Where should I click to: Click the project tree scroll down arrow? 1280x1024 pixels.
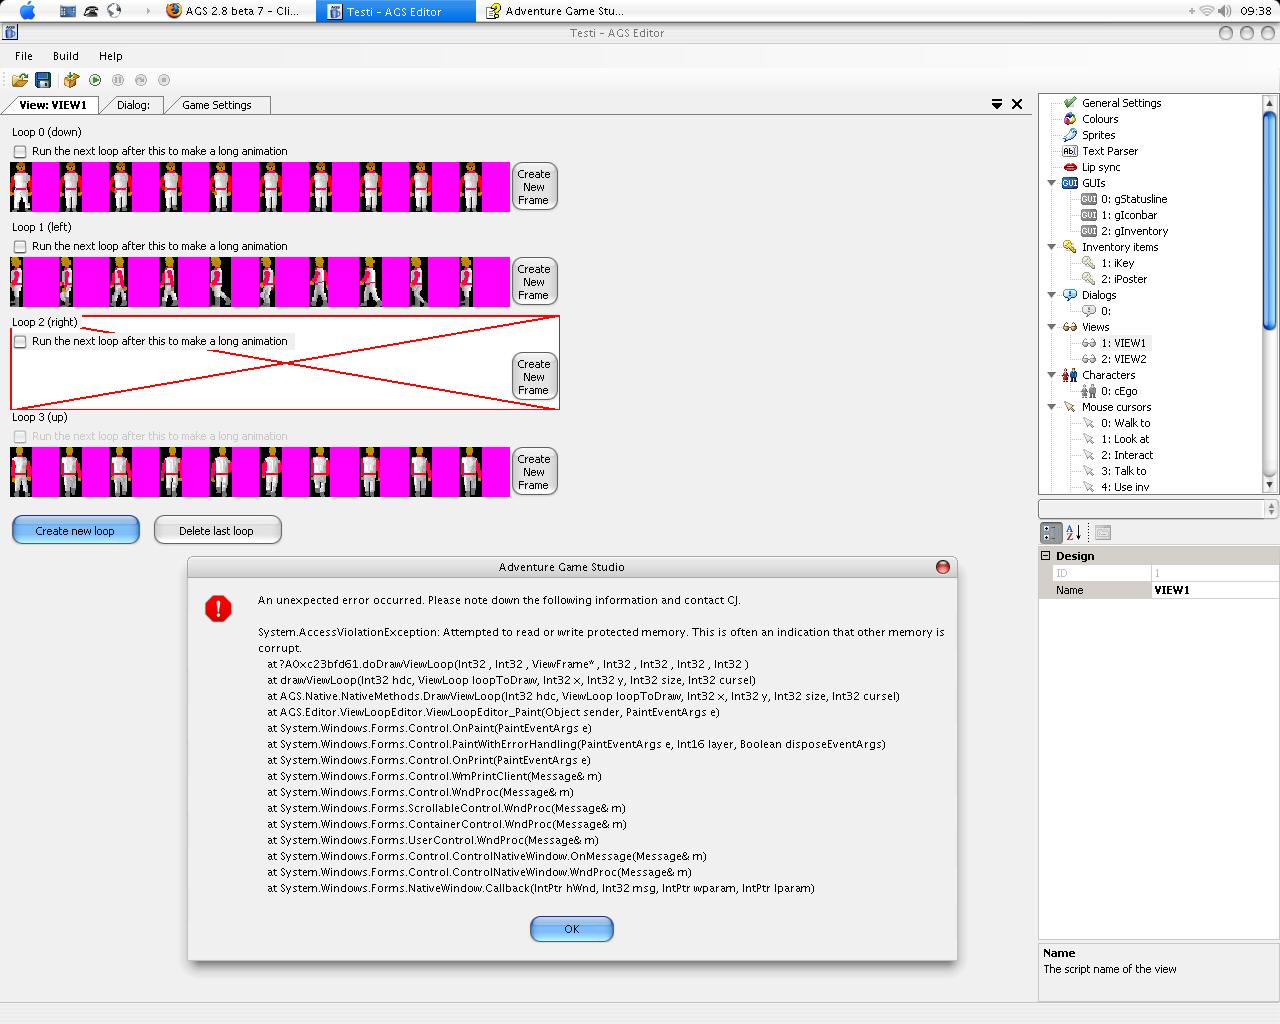tap(1270, 485)
